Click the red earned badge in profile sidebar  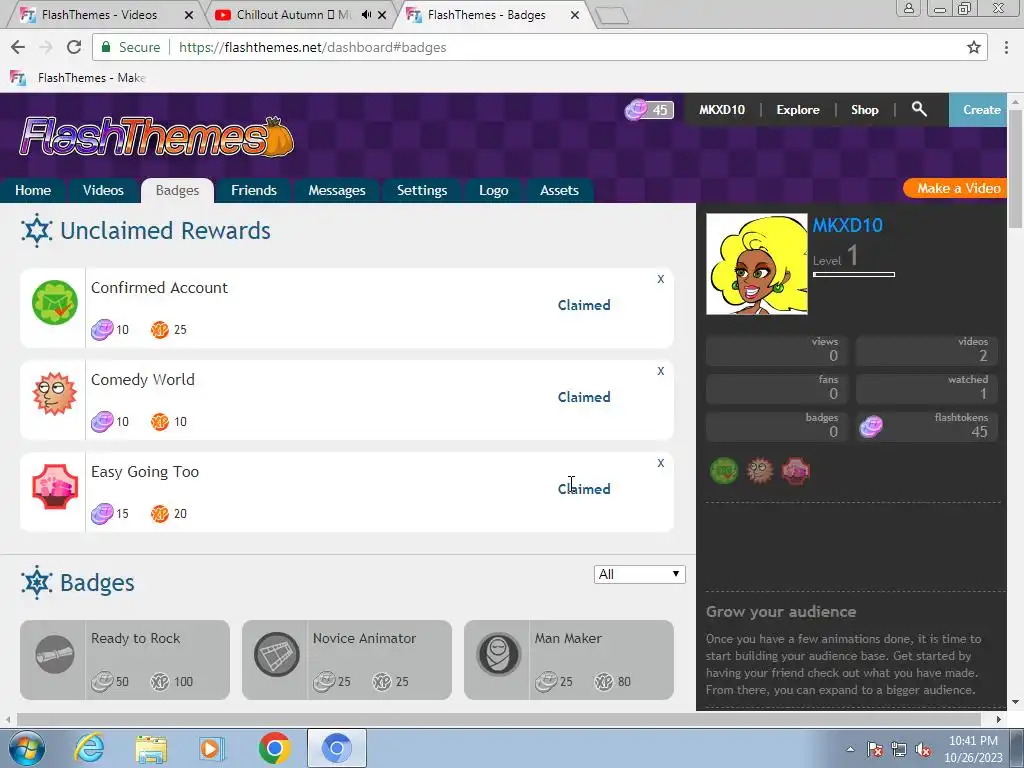[x=796, y=470]
